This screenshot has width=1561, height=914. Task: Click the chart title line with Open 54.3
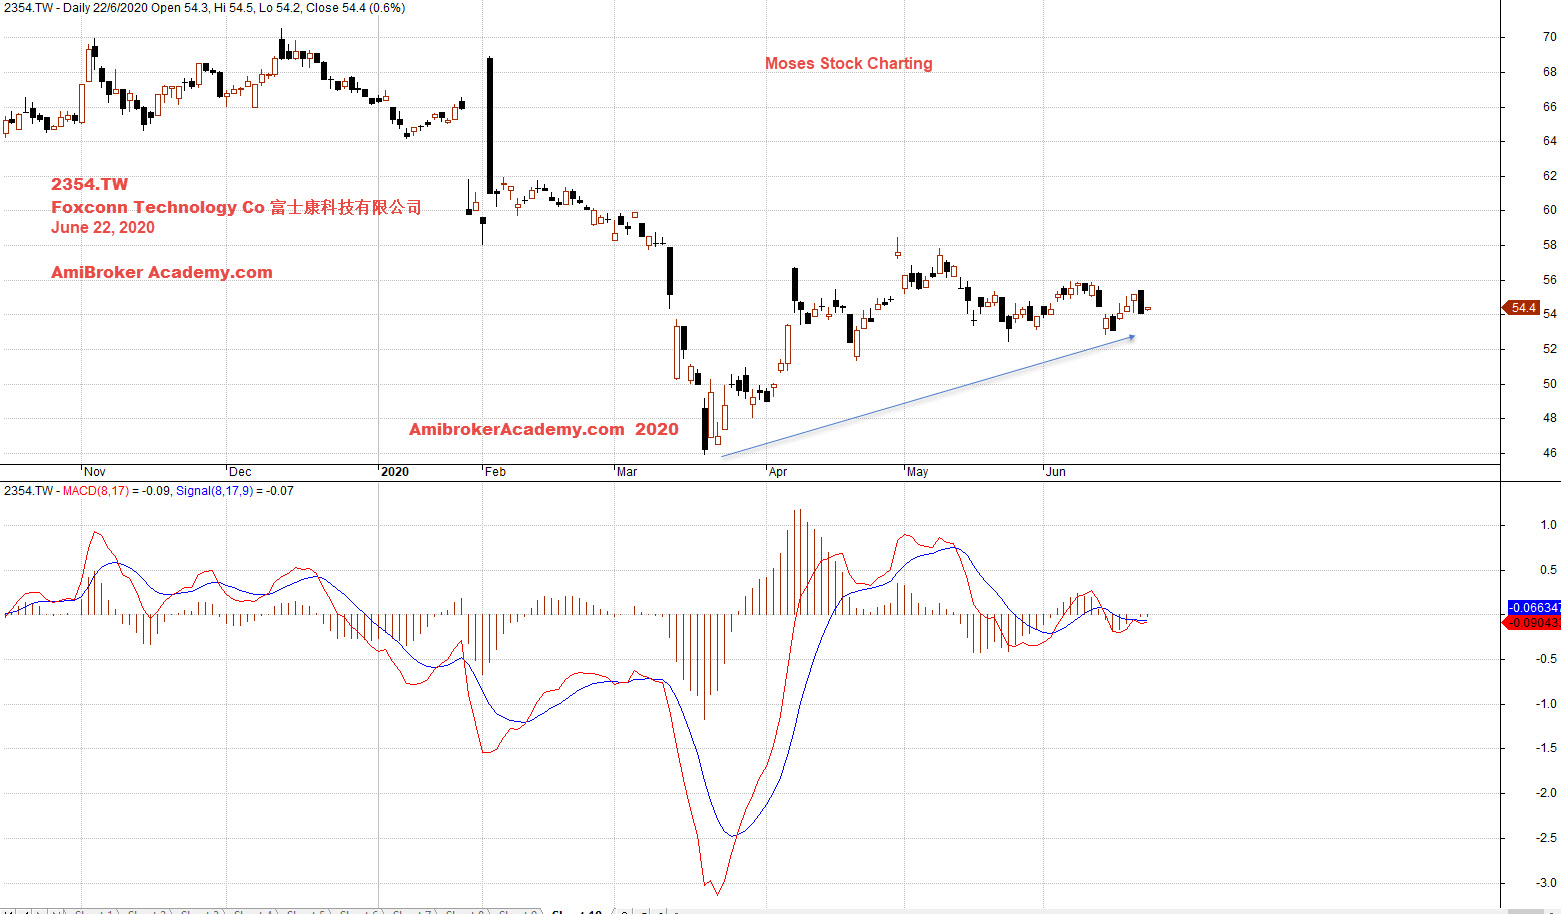click(x=204, y=8)
